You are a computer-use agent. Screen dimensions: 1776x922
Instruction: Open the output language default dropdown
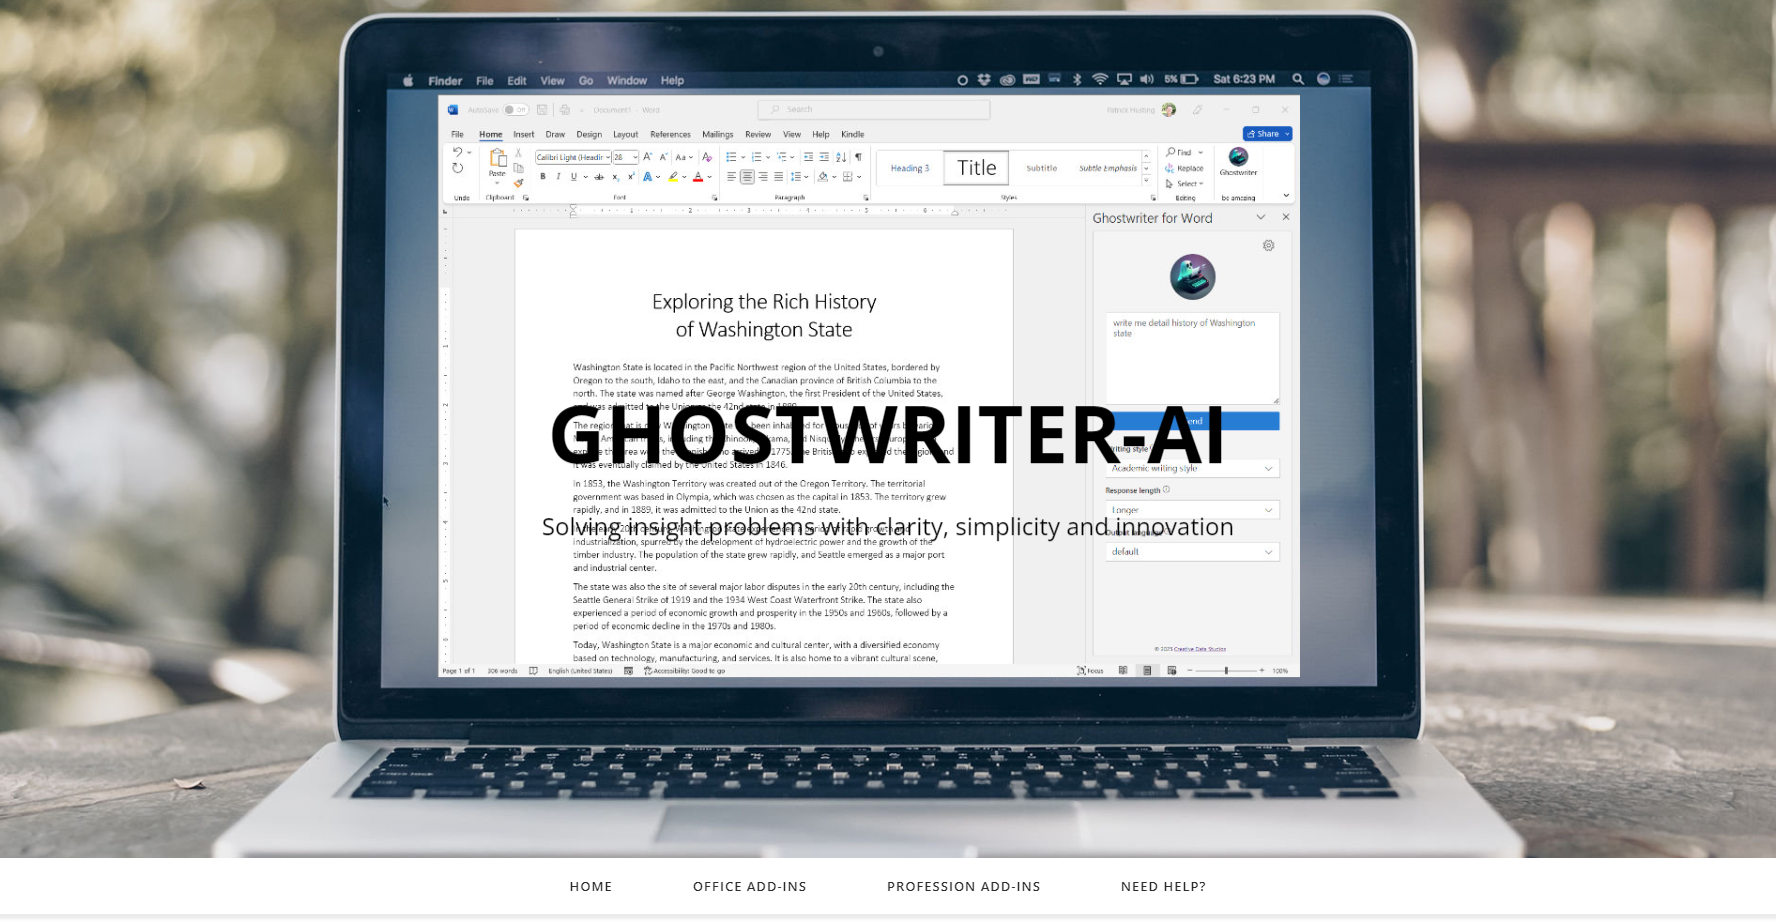tap(1192, 552)
